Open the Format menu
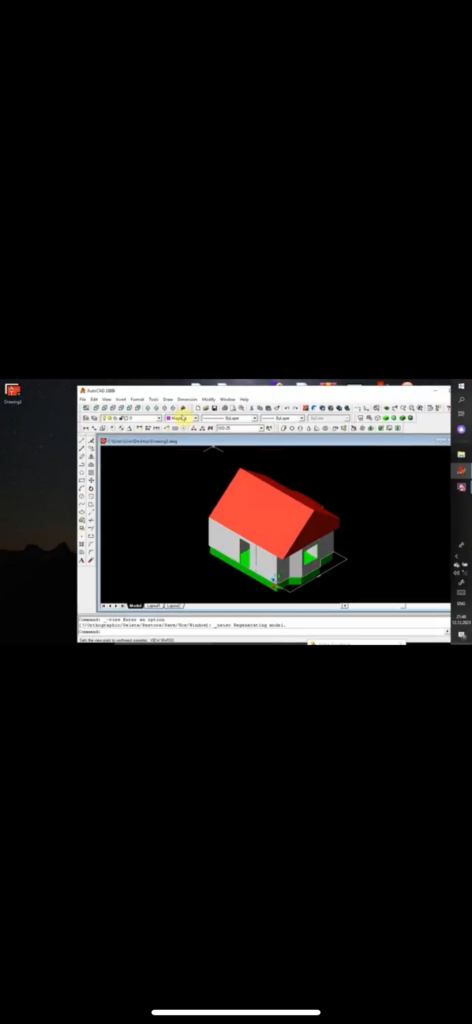472x1024 pixels. coord(137,399)
